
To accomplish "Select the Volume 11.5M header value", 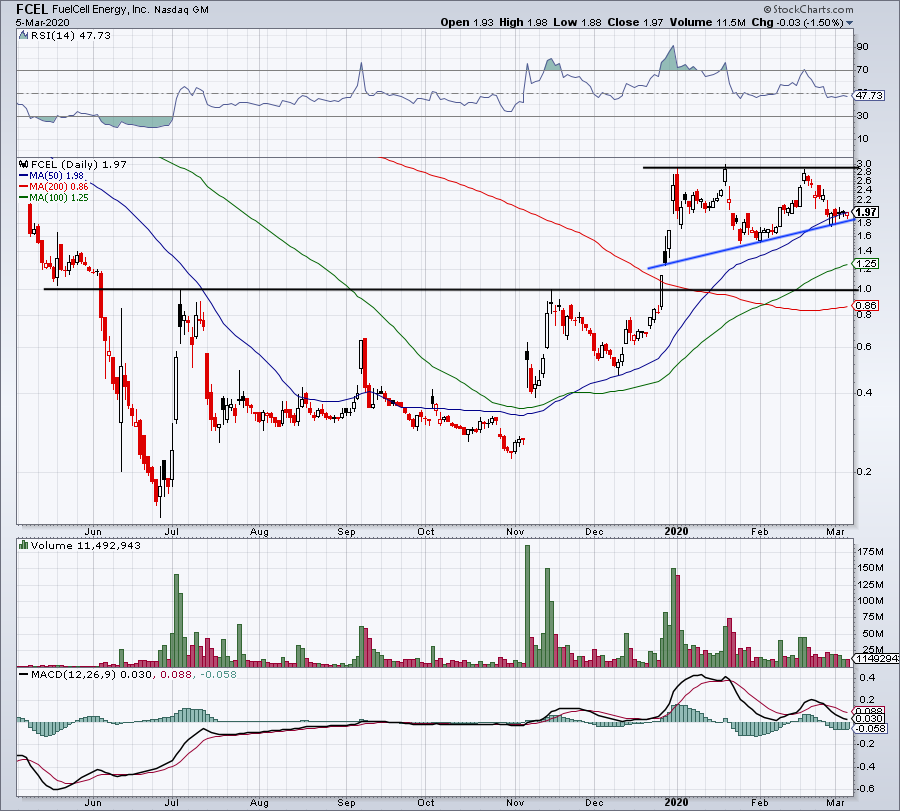I will 707,22.
